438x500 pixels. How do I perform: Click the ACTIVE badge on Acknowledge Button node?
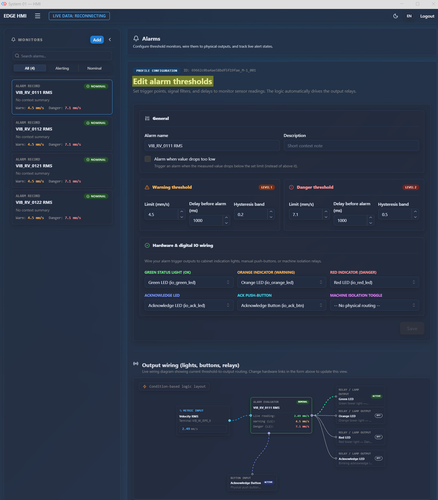click(268, 482)
